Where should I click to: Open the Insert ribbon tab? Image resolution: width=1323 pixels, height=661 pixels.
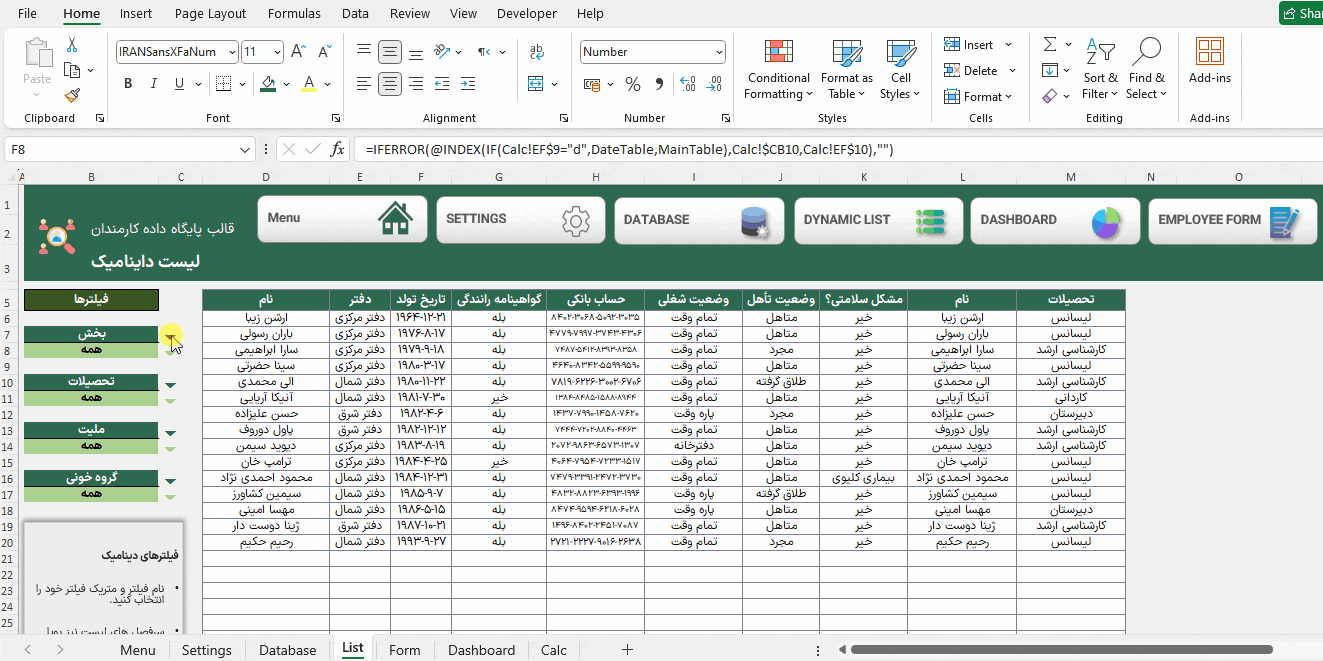pyautogui.click(x=136, y=14)
